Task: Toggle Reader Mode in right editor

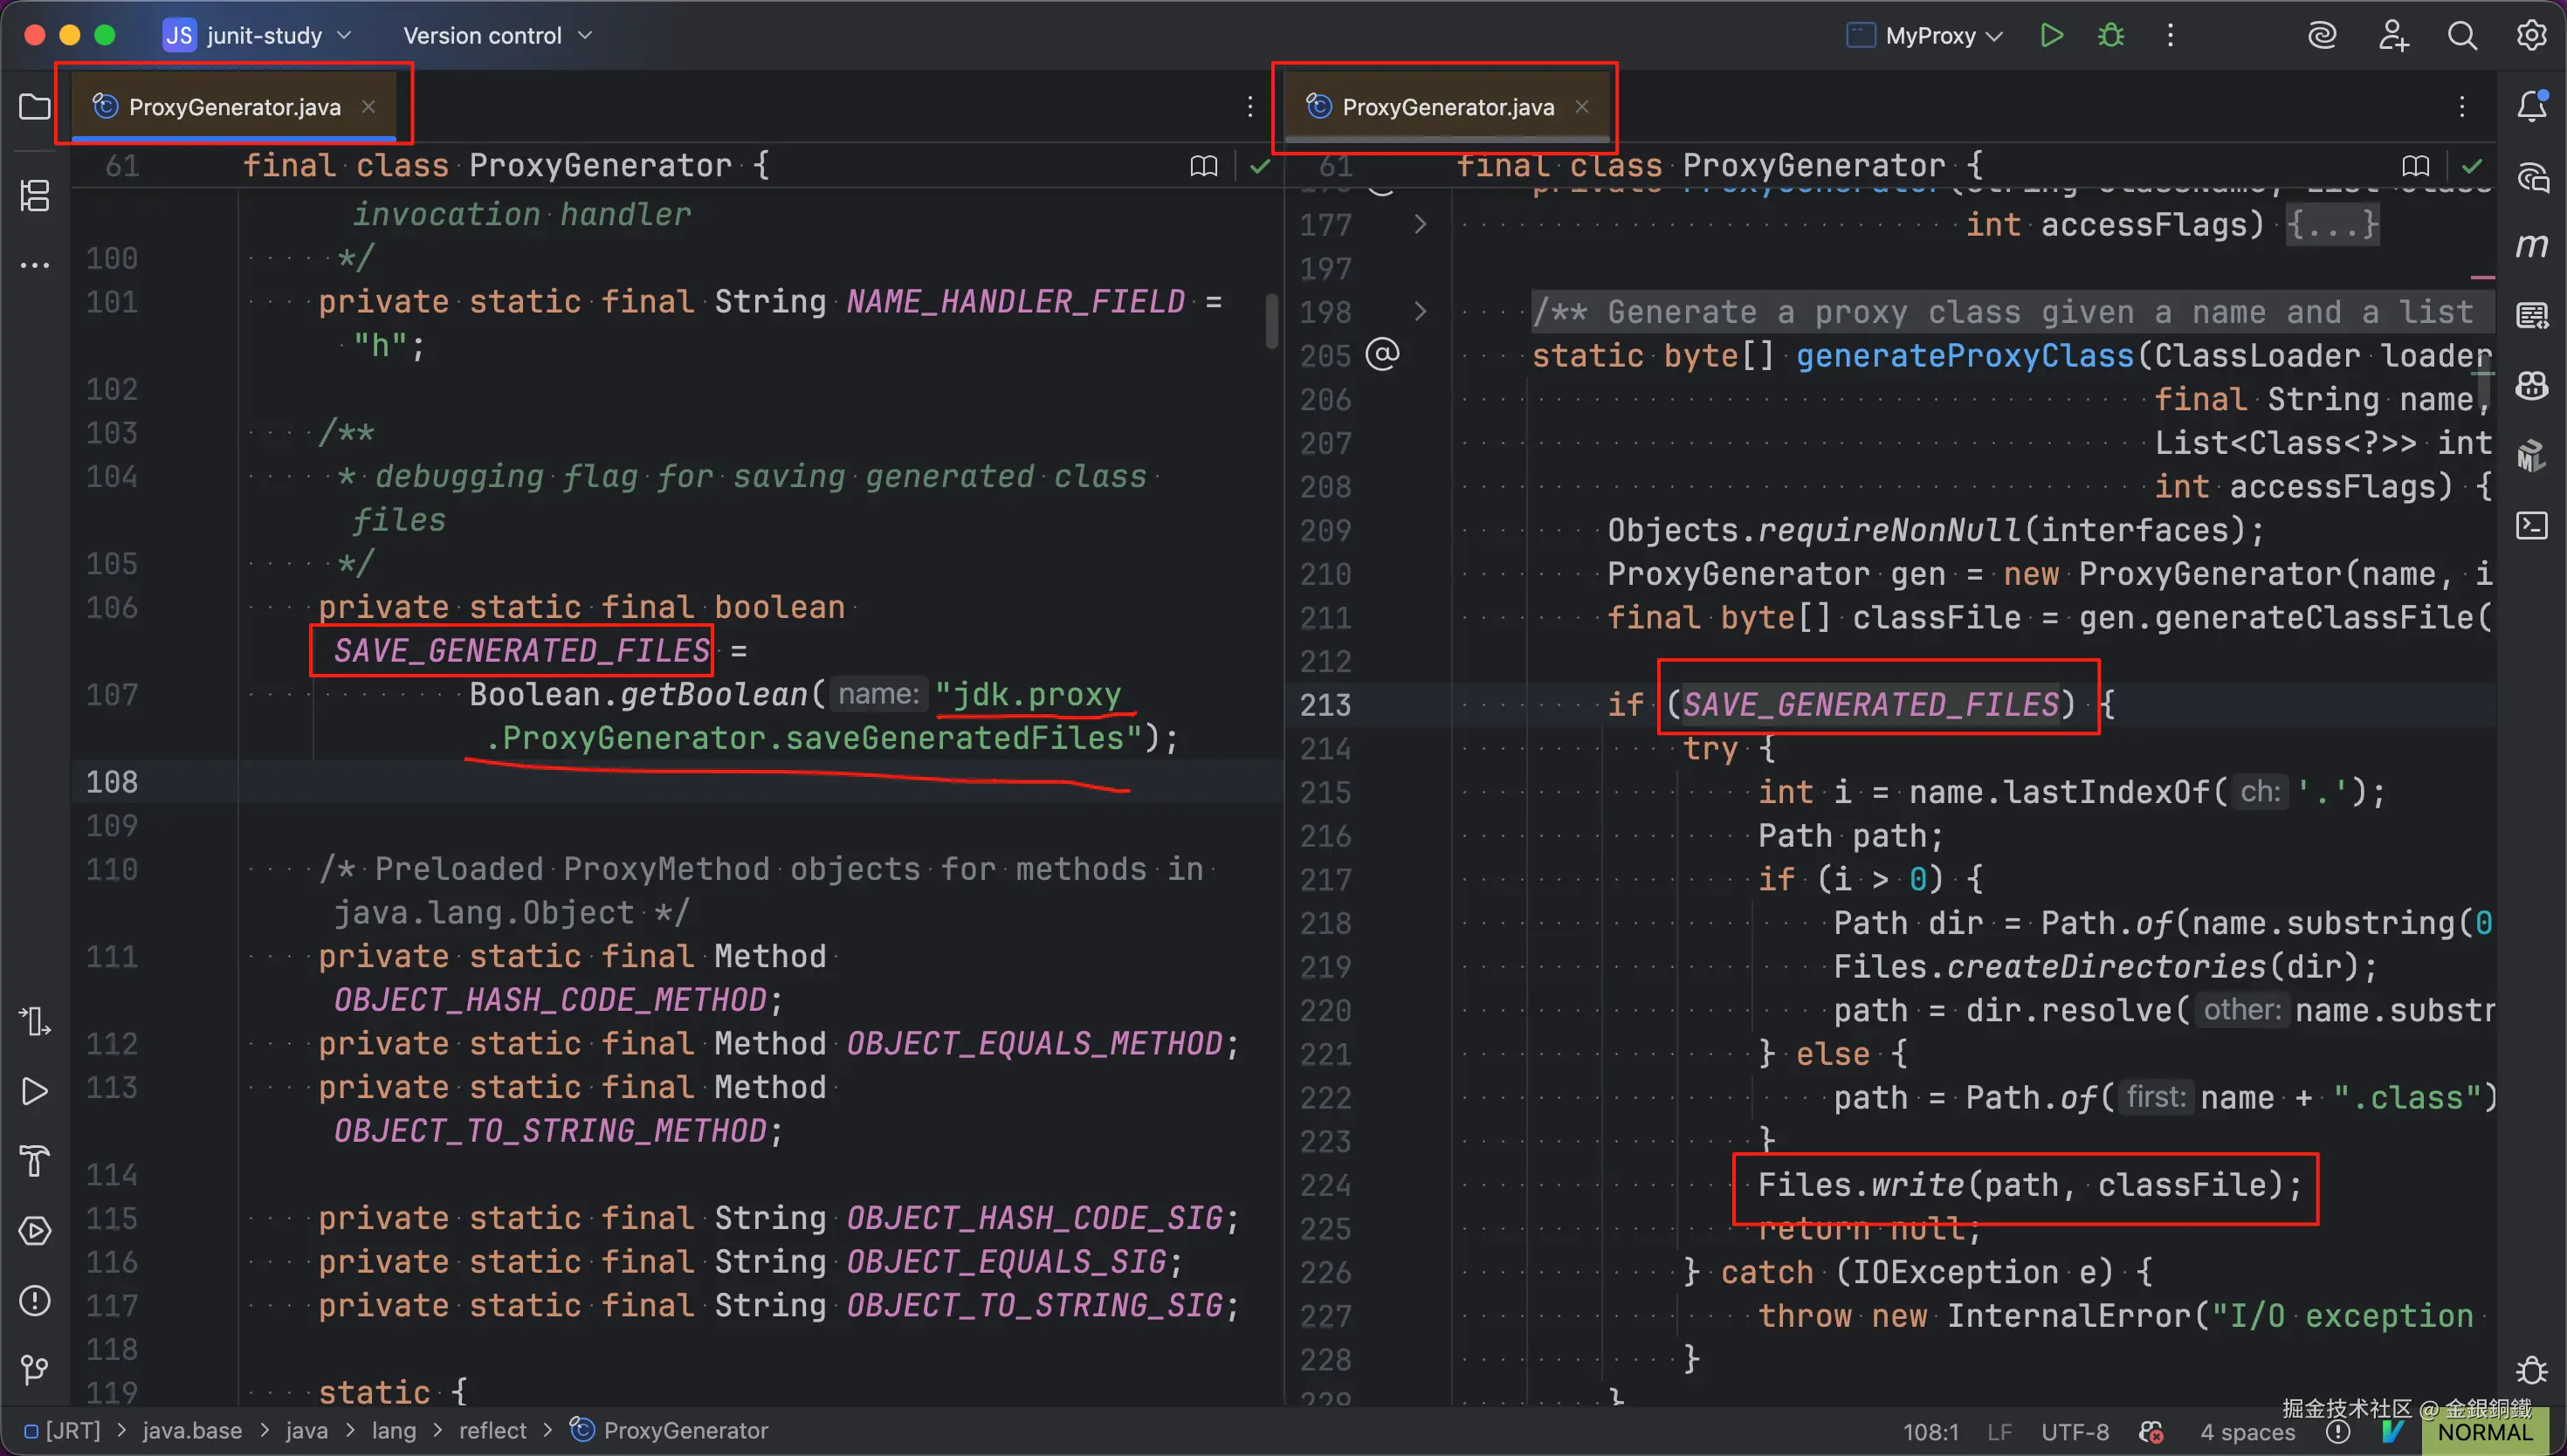Action: [2416, 166]
